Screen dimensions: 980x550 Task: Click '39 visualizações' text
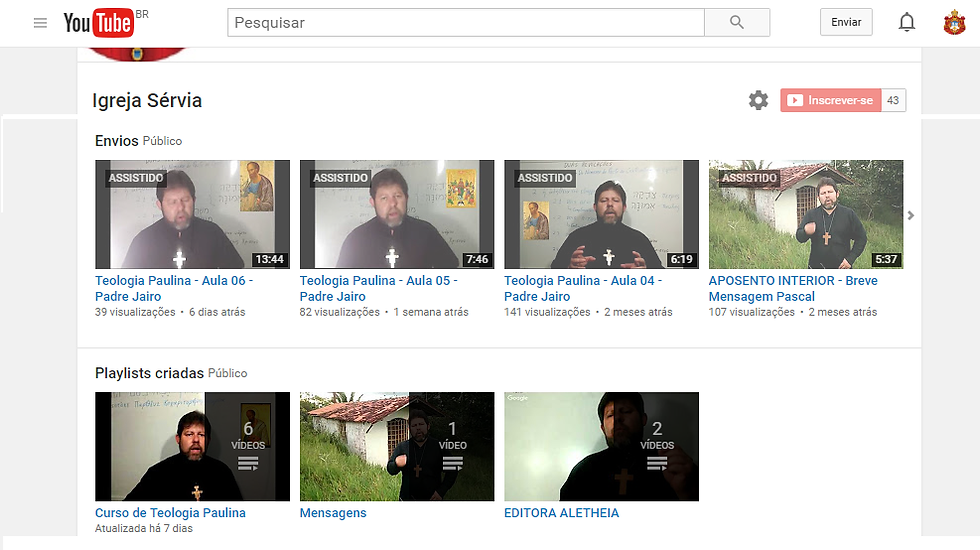pyautogui.click(x=135, y=312)
